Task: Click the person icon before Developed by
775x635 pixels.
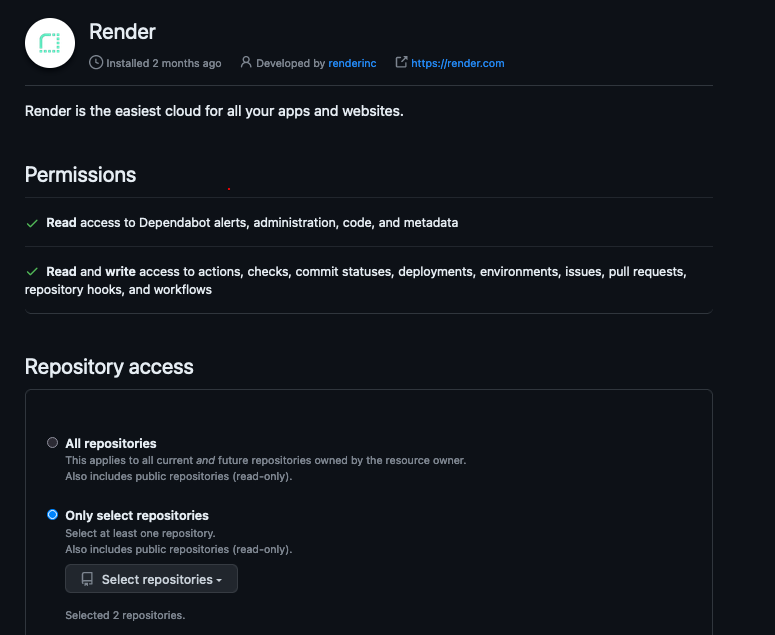Action: 246,63
